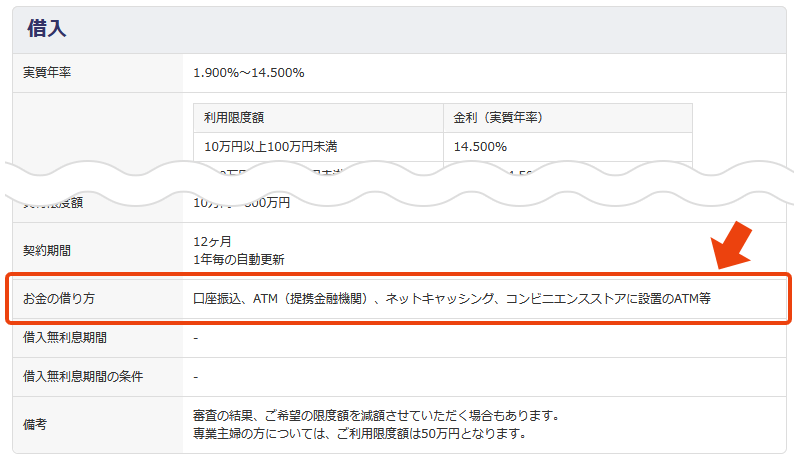
Task: Click the 借入無利息期間 row label
Action: 65,338
